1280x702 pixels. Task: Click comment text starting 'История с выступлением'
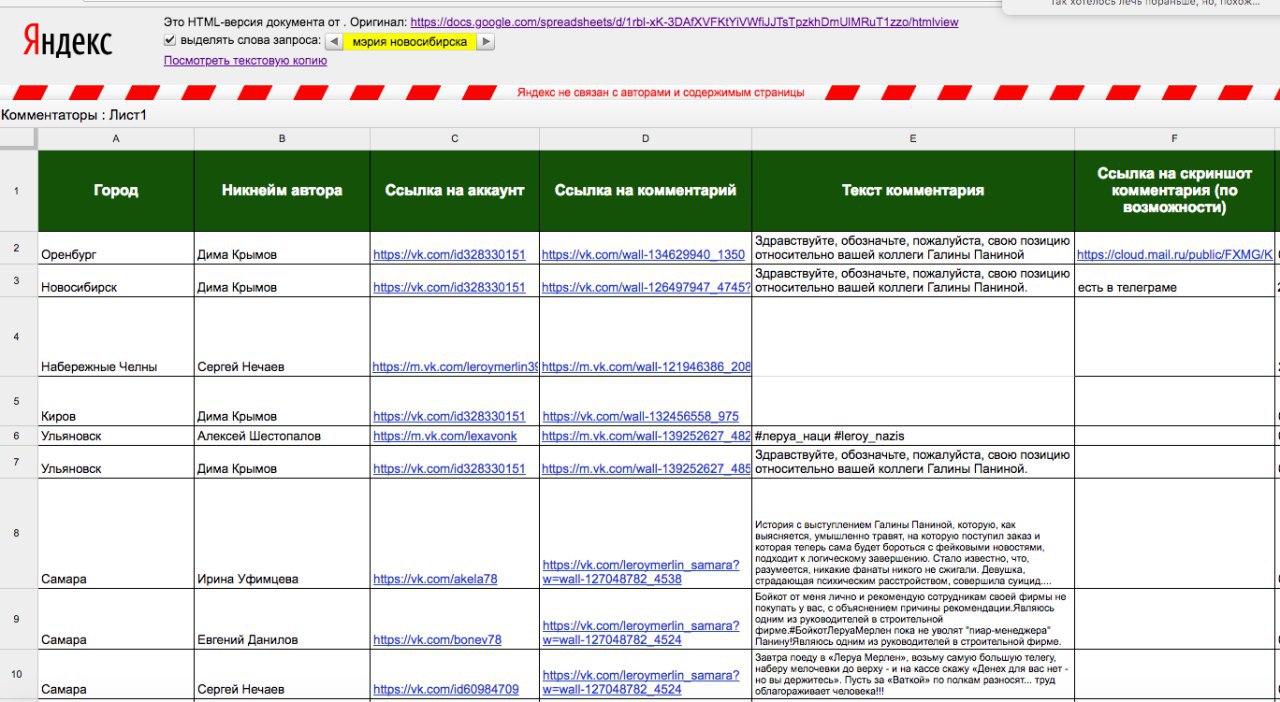pos(905,552)
